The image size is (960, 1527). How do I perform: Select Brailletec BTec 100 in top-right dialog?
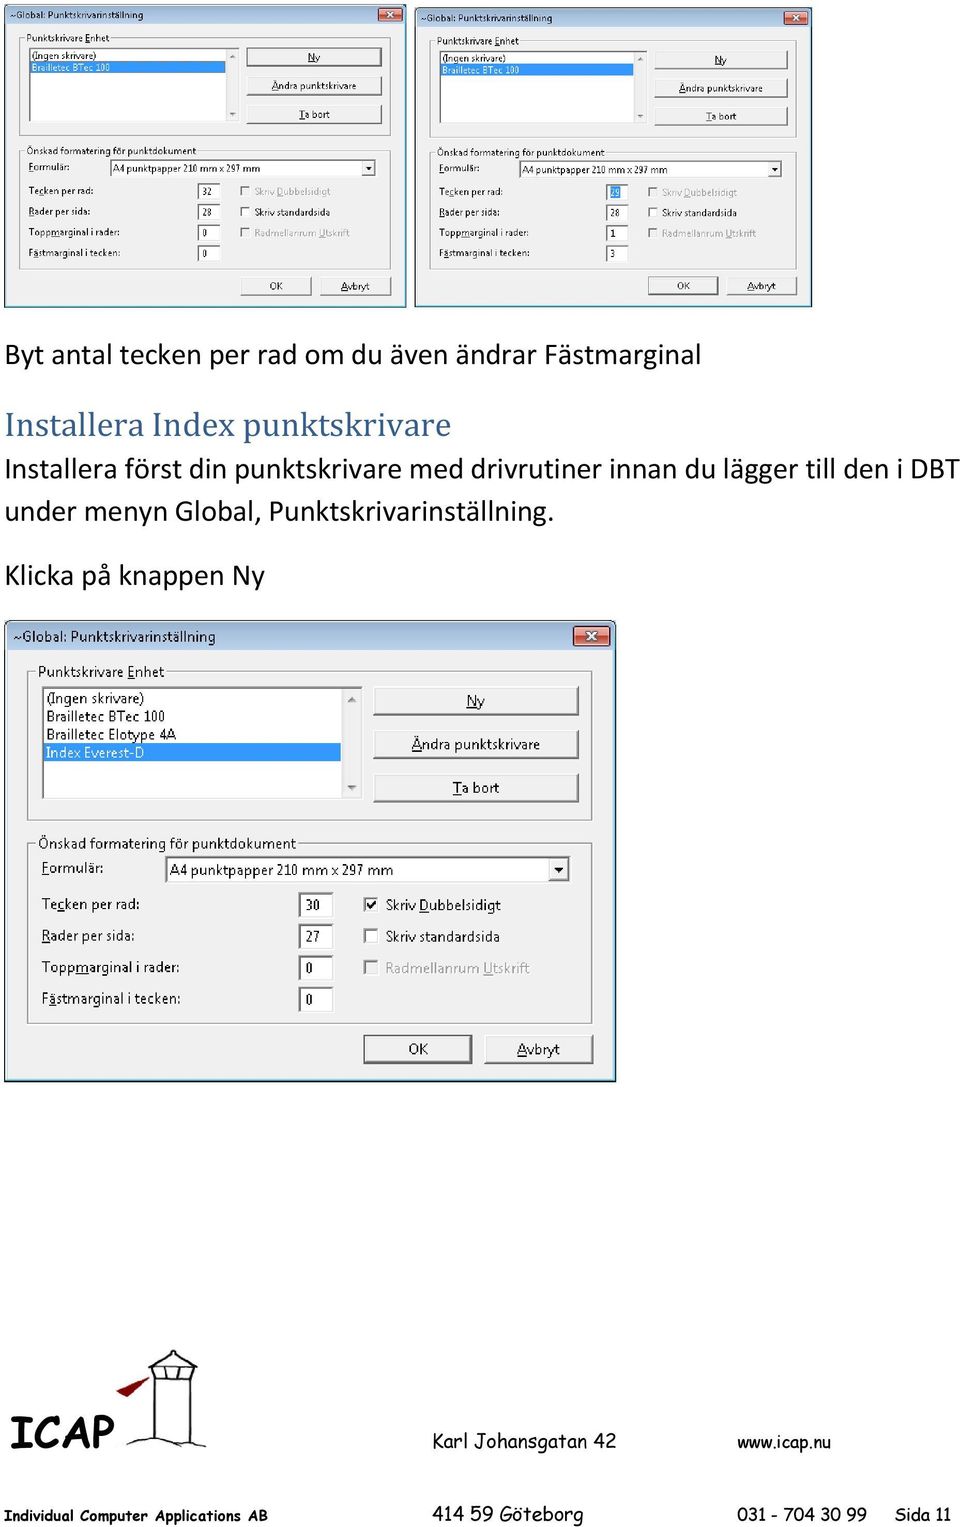537,70
